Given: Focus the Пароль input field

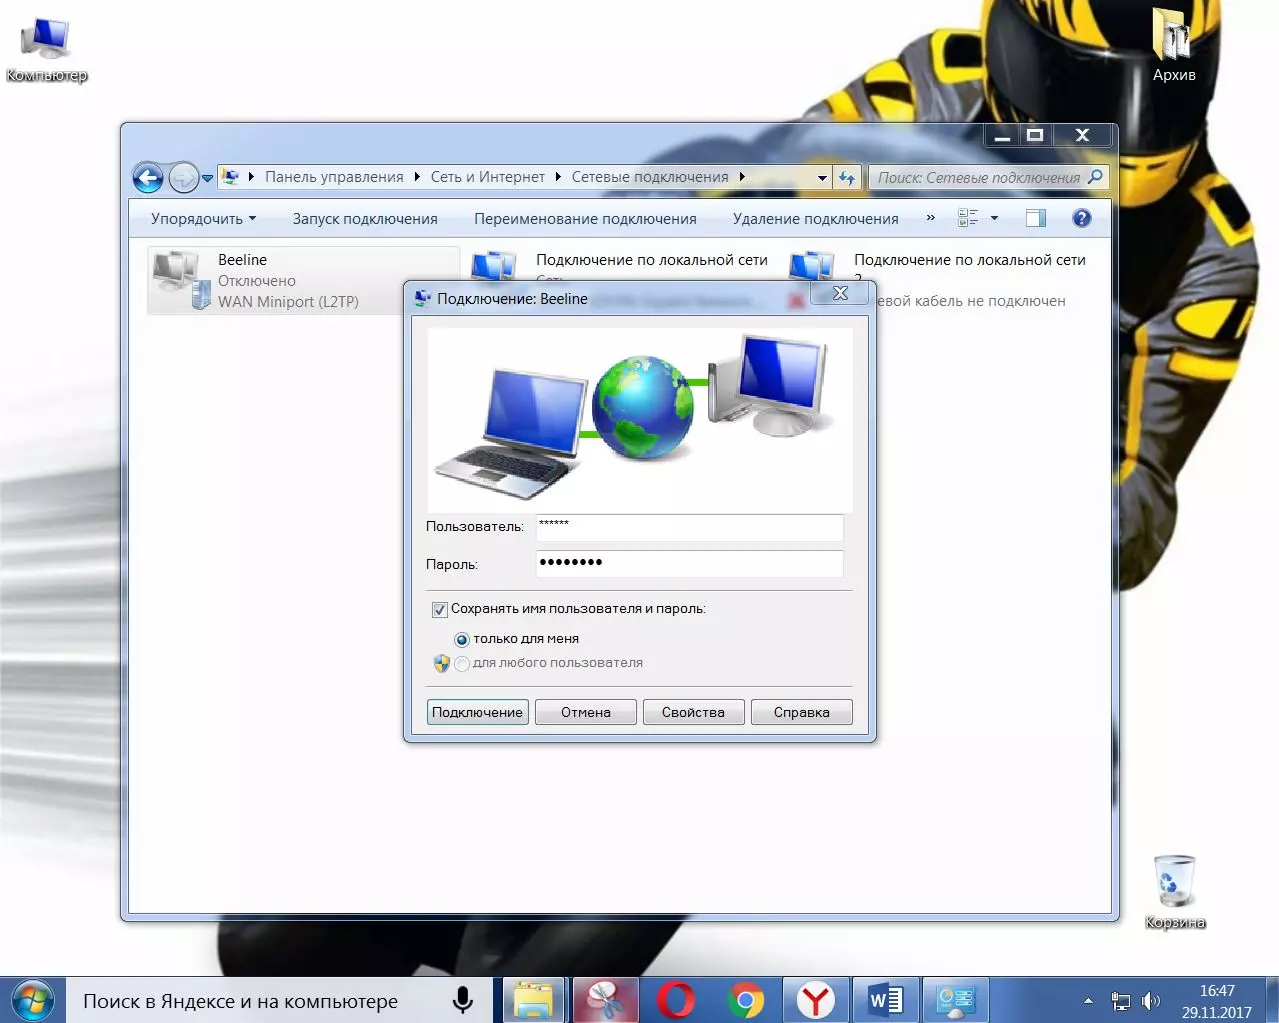Looking at the screenshot, I should click(690, 564).
